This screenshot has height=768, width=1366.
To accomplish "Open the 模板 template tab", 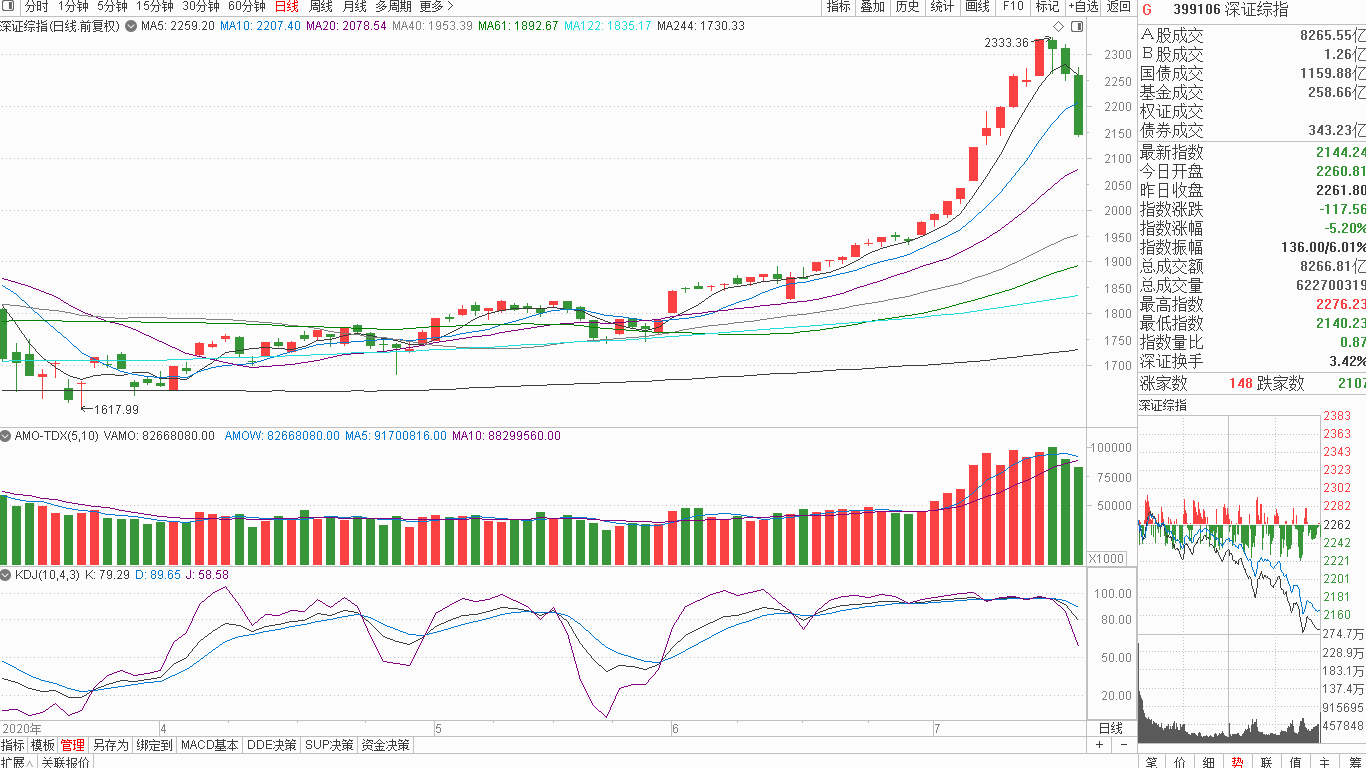I will pos(42,745).
